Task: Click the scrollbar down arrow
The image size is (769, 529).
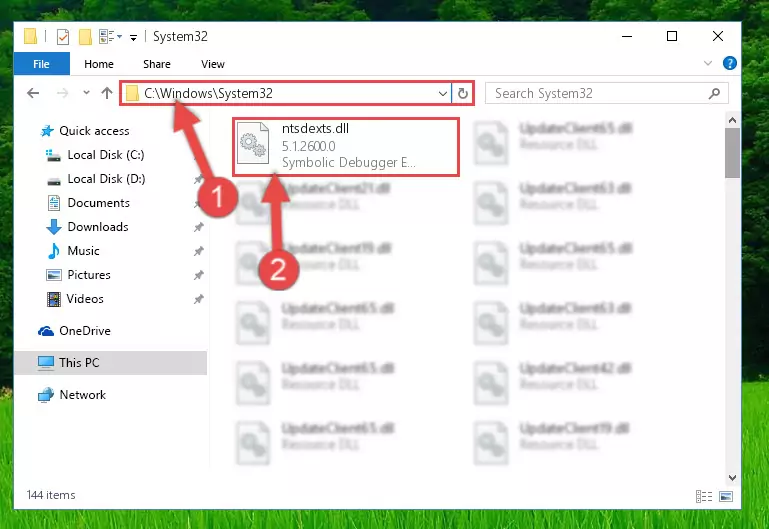Action: 732,478
